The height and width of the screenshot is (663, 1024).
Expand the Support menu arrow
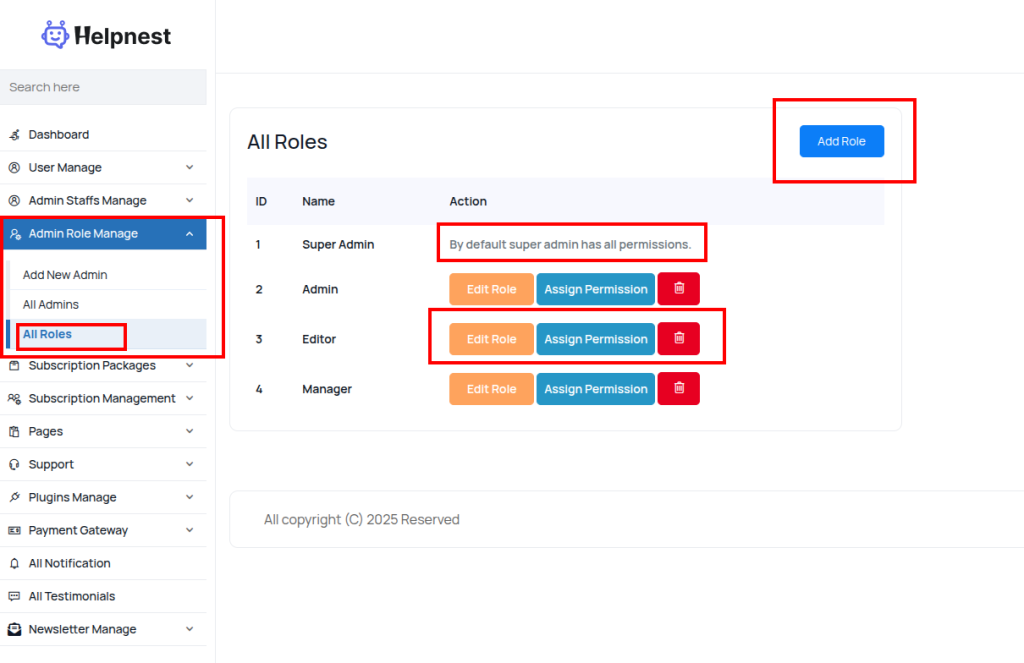click(190, 465)
